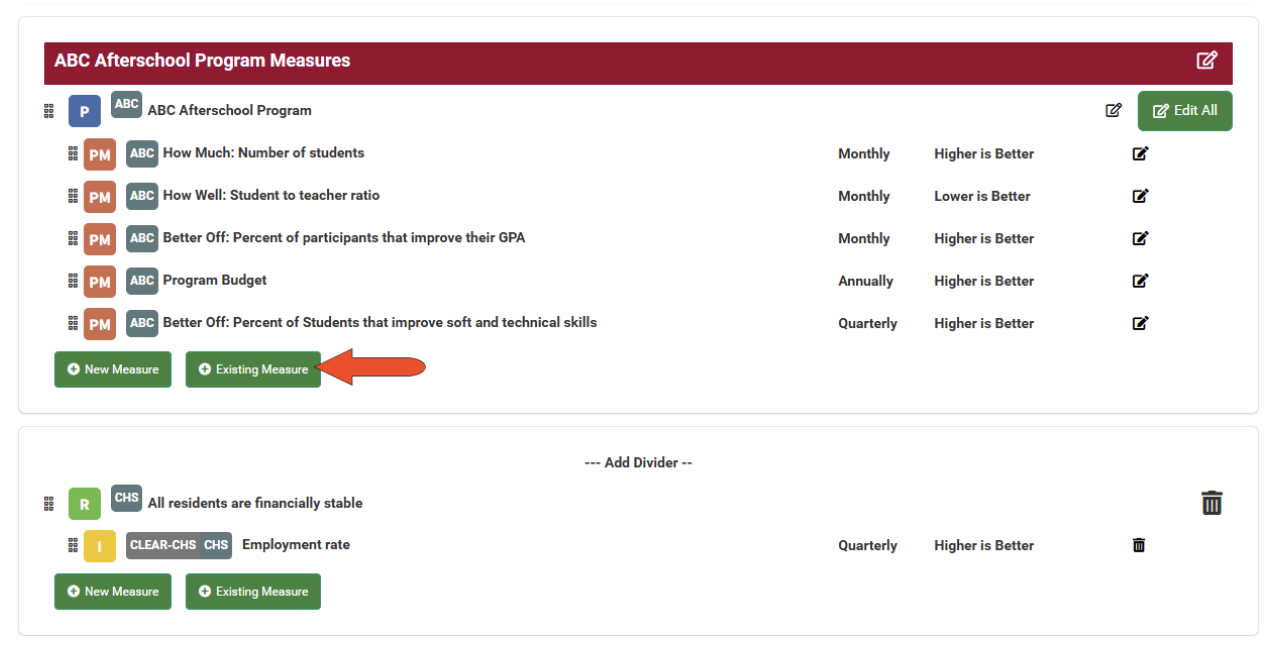This screenshot has height=654, width=1280.
Task: Click Existing Measure button next to red arrow
Action: click(x=253, y=370)
